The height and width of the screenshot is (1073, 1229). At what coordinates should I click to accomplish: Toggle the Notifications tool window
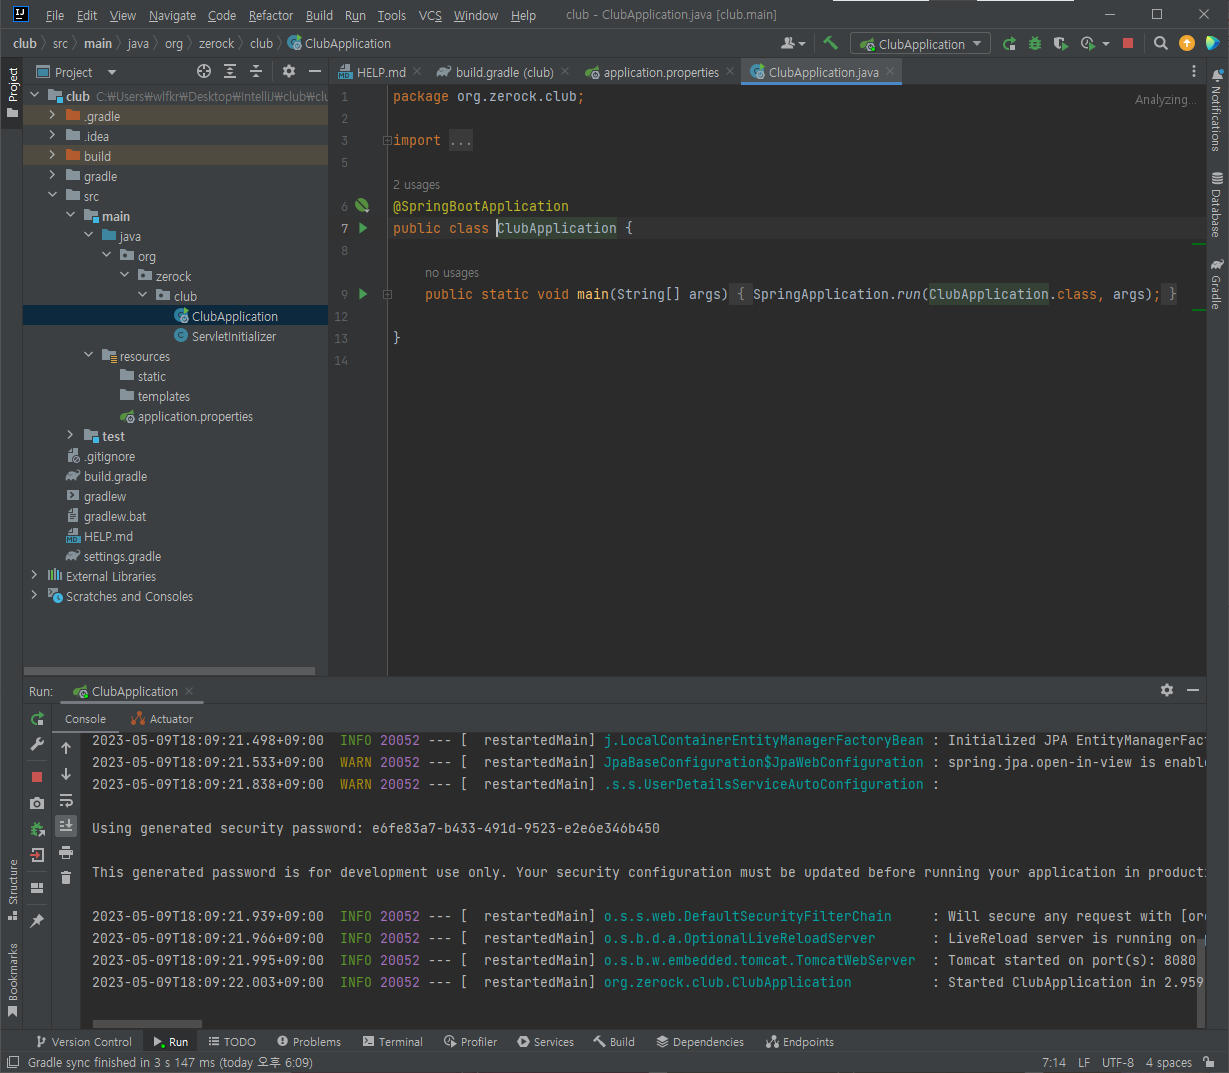(1217, 110)
